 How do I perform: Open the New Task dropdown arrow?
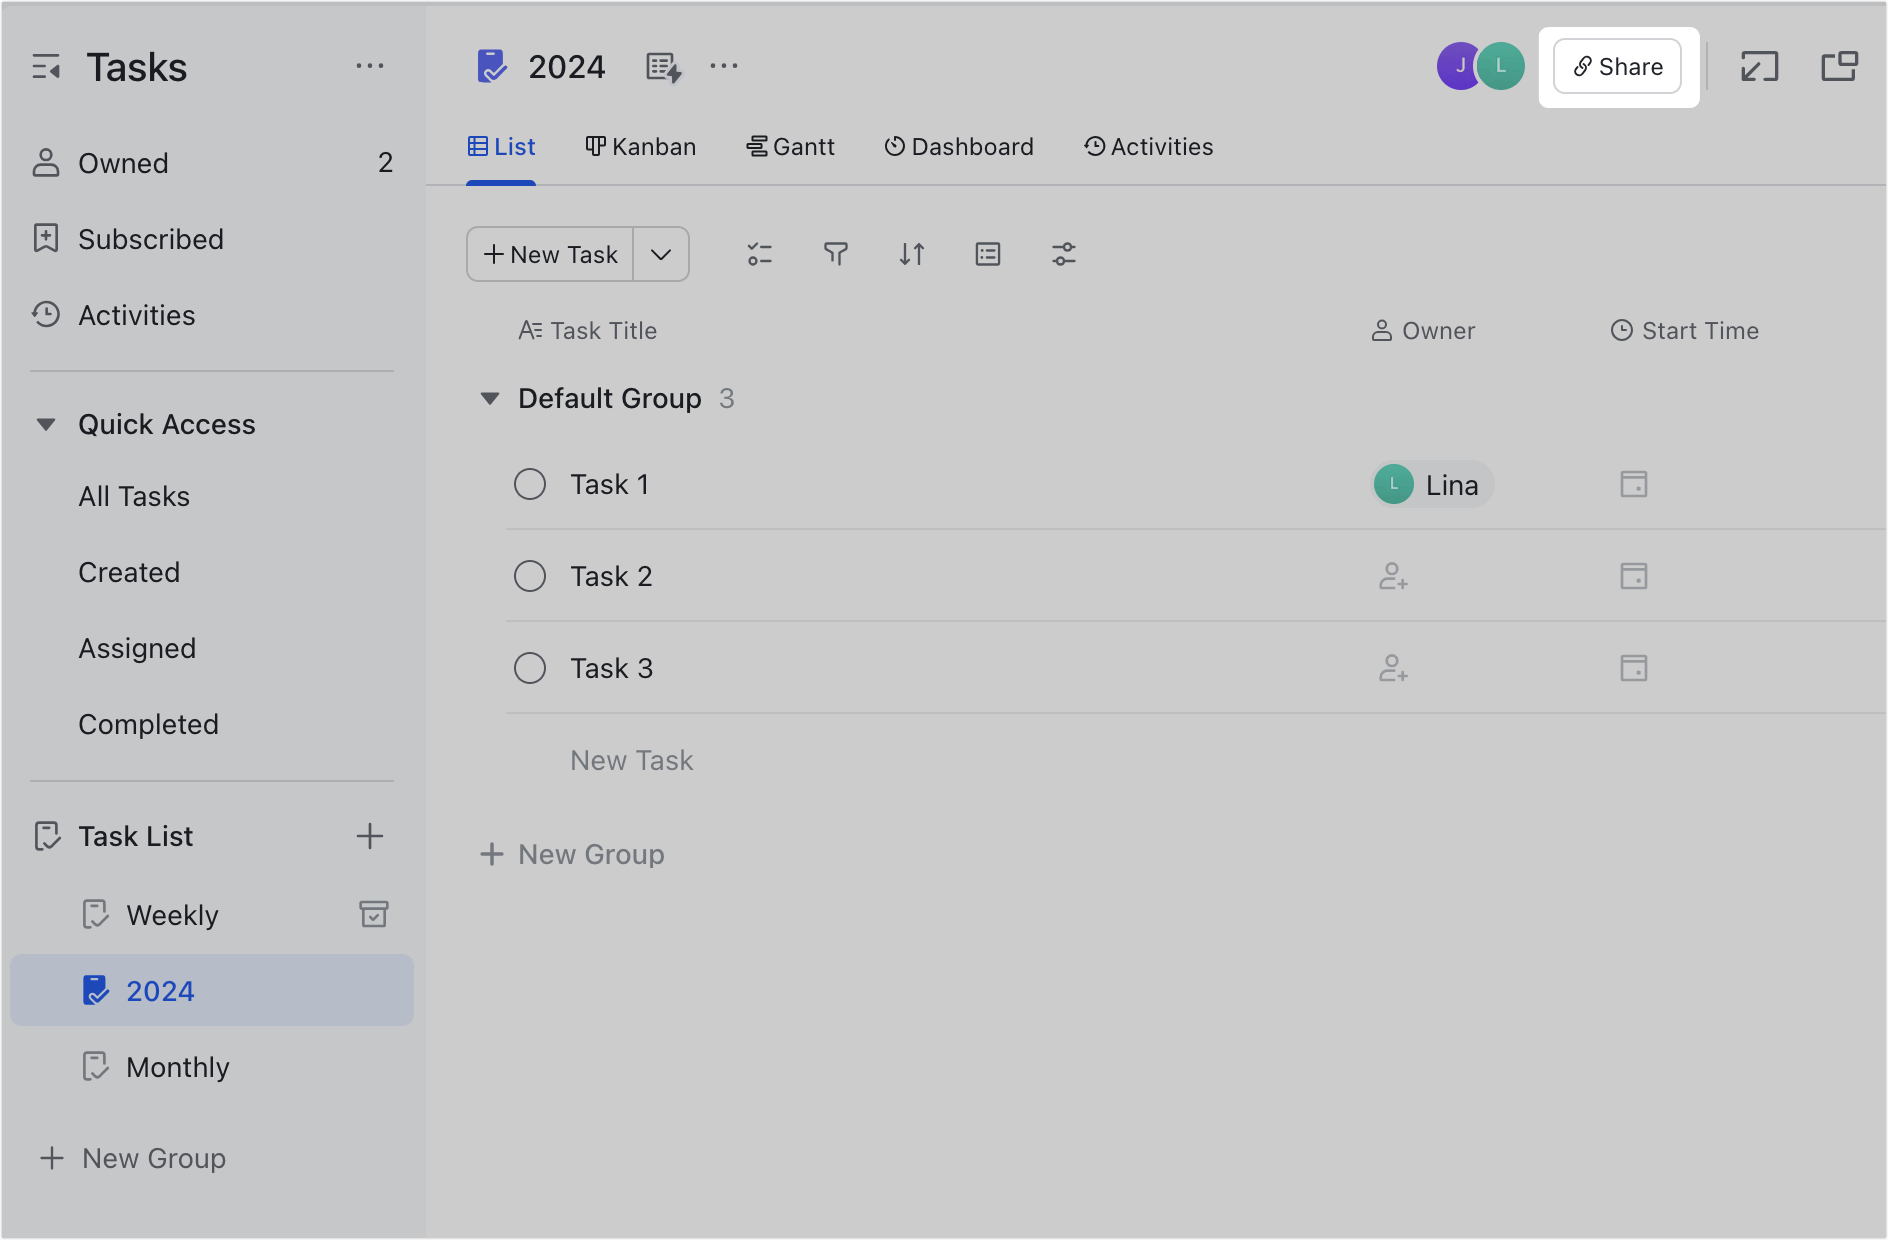tap(660, 254)
